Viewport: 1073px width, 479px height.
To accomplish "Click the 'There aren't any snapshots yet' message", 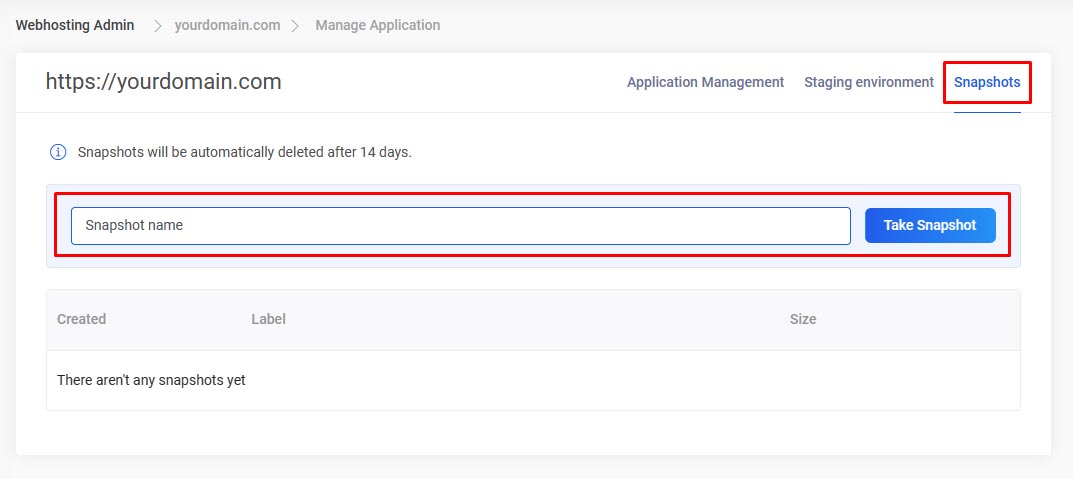I will point(151,380).
